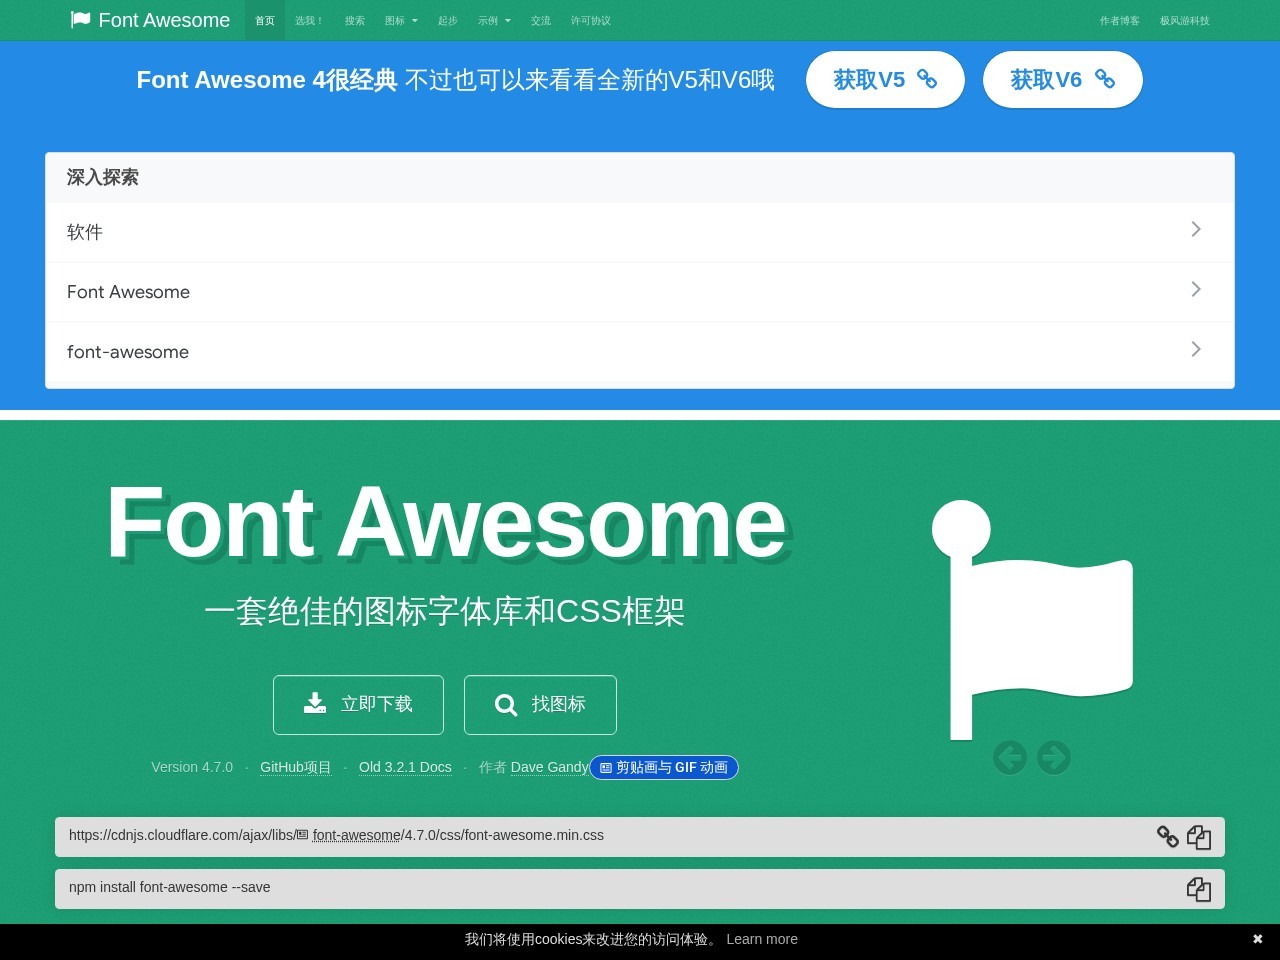Image resolution: width=1280 pixels, height=960 pixels.
Task: Click the 获取V6 button
Action: tap(1063, 79)
